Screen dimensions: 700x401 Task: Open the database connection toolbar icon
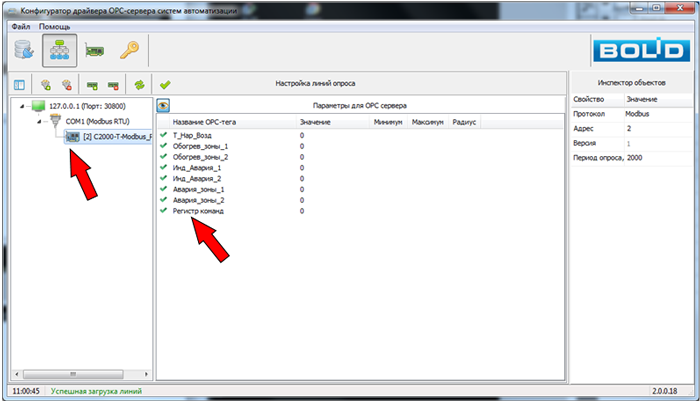(x=24, y=51)
